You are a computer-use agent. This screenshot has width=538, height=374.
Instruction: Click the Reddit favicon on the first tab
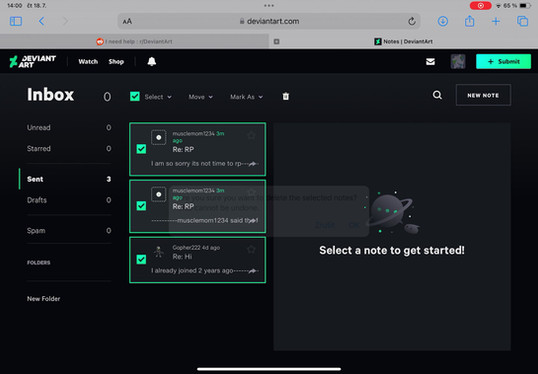click(100, 42)
